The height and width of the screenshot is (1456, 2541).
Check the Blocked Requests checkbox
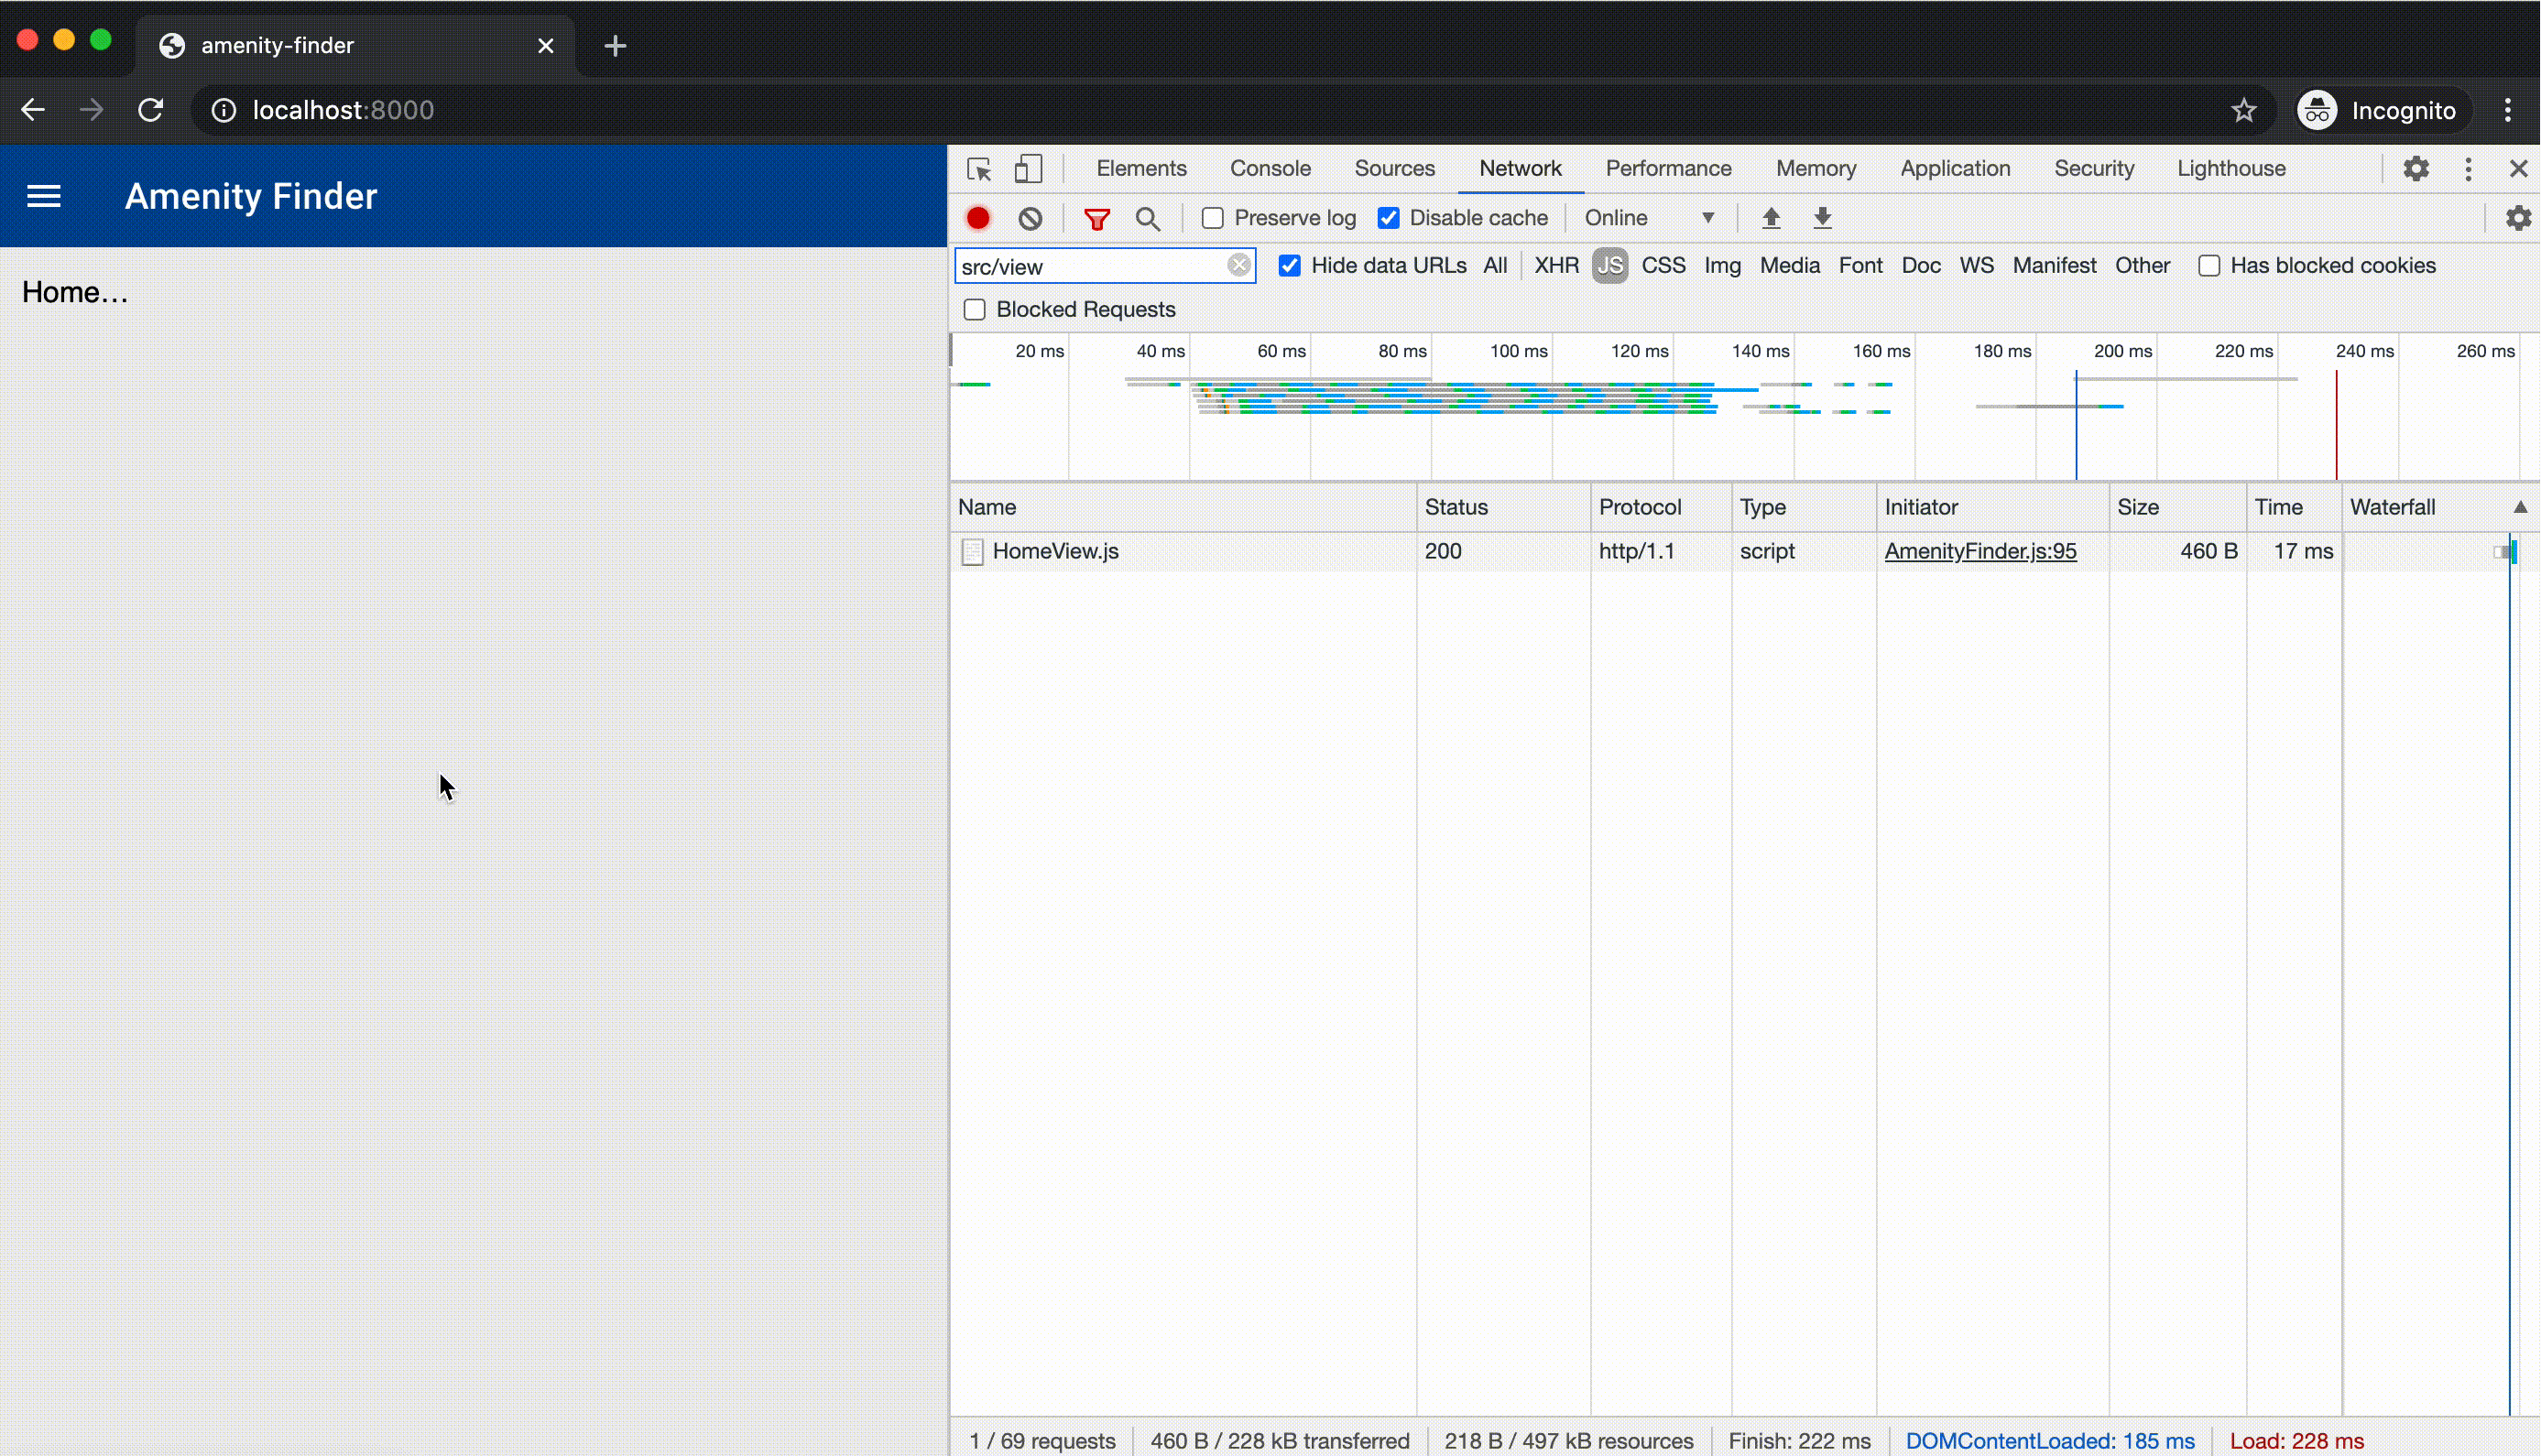[x=975, y=310]
